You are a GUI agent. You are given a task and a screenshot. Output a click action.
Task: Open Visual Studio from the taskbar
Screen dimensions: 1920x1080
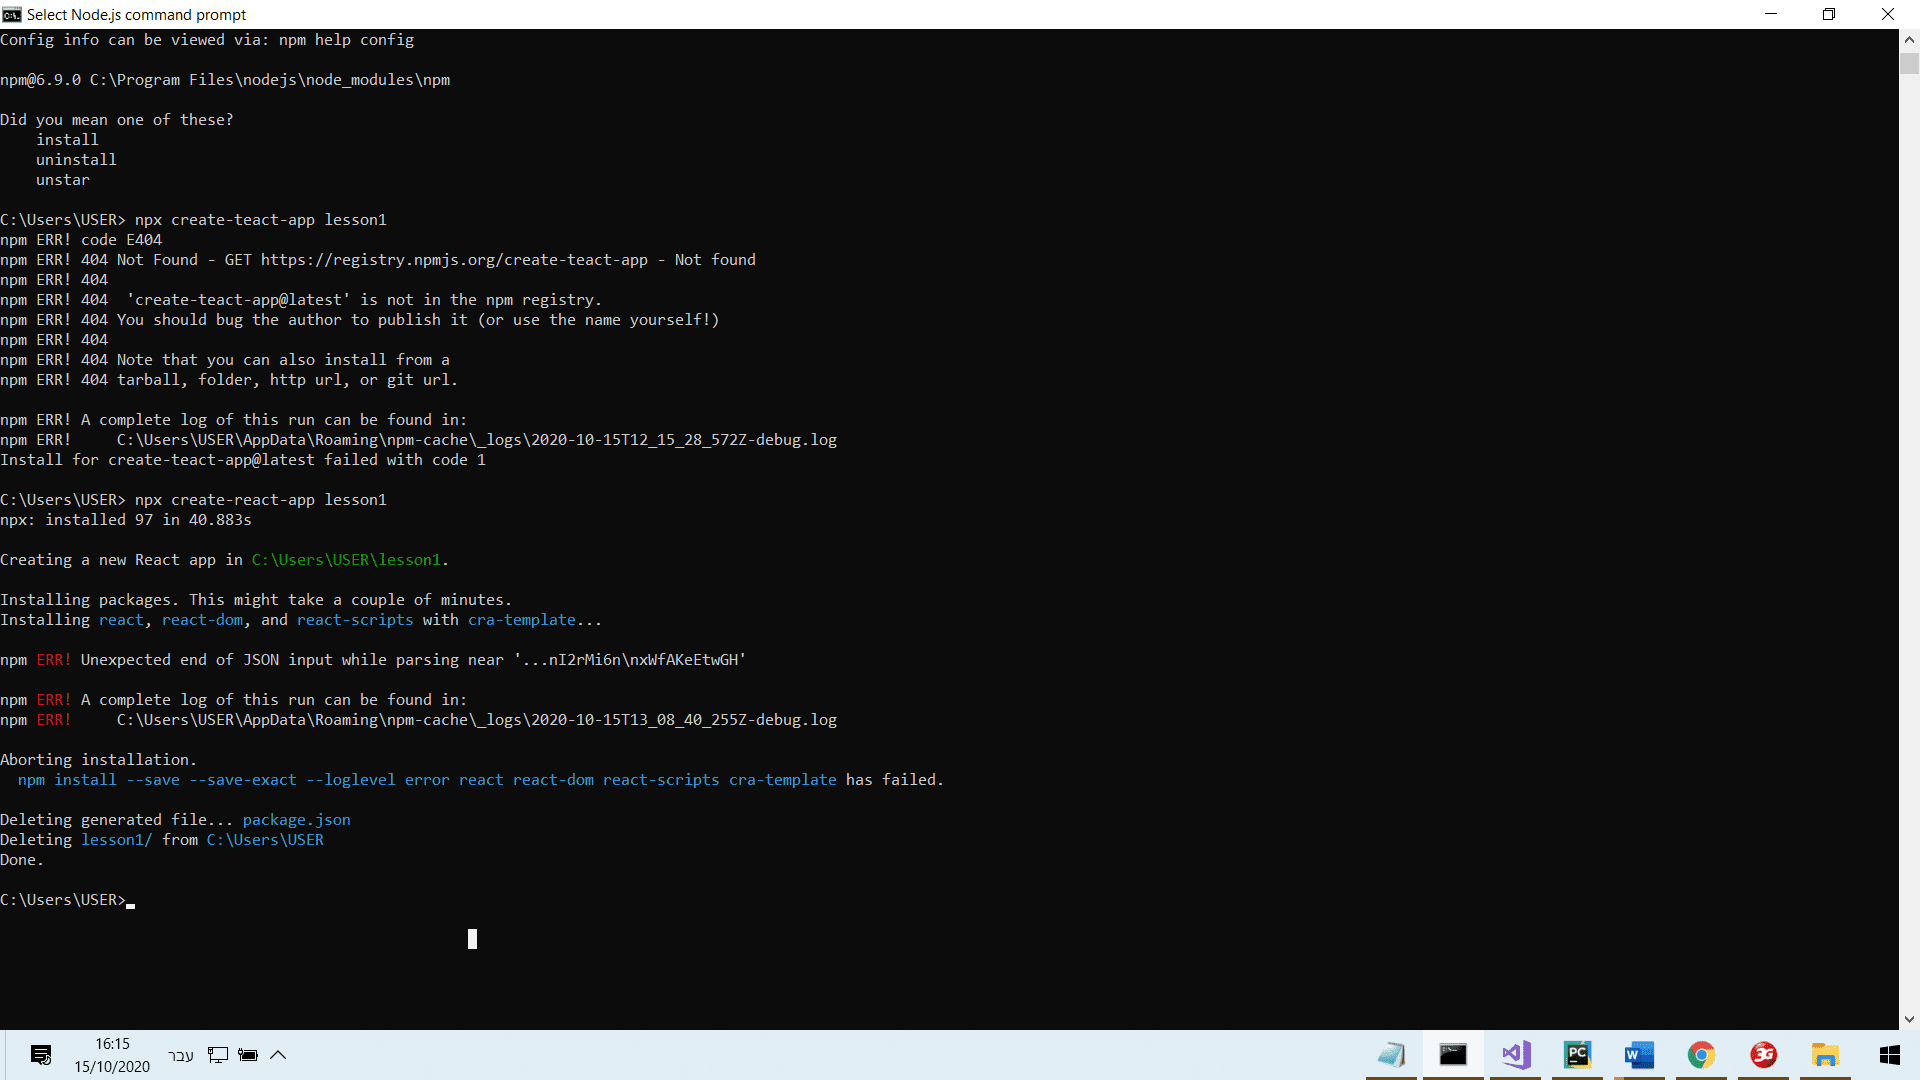[1516, 1055]
